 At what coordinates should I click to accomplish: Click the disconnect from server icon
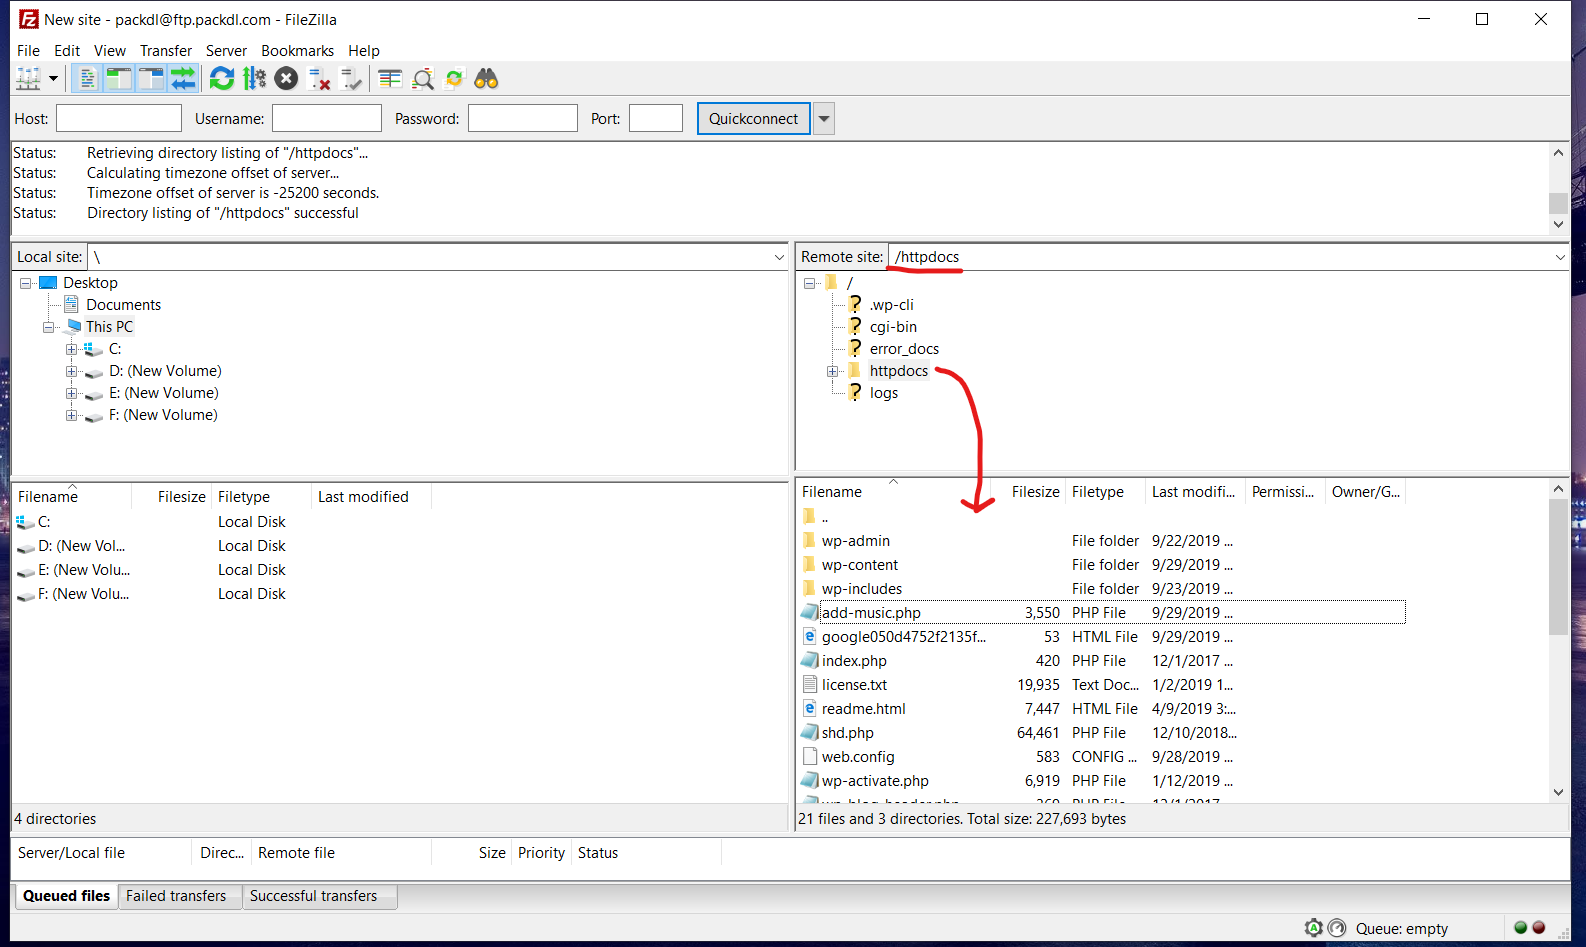319,79
